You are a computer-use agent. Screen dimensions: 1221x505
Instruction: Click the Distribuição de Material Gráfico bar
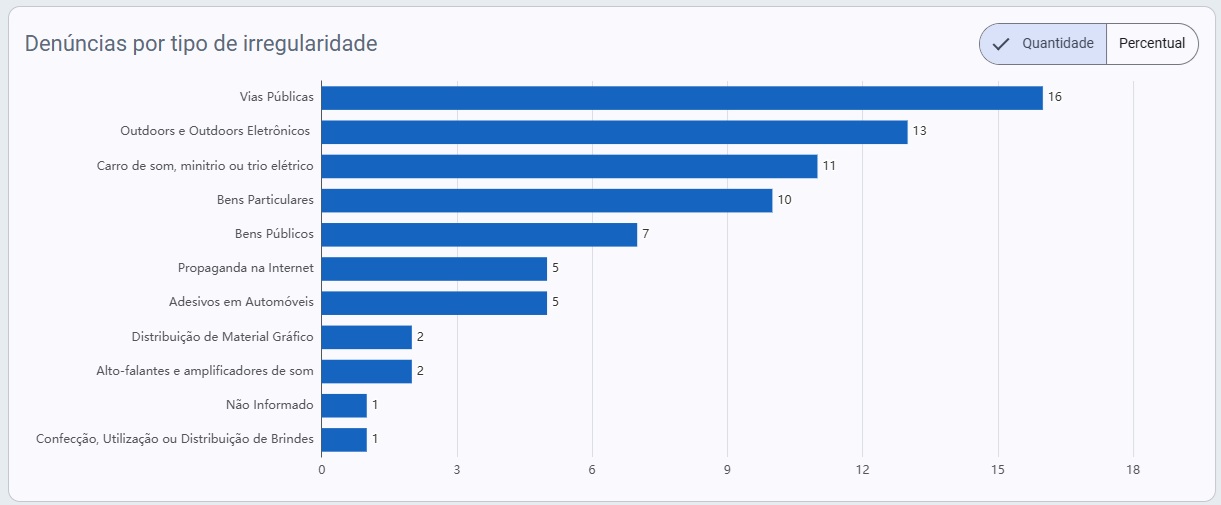(367, 337)
